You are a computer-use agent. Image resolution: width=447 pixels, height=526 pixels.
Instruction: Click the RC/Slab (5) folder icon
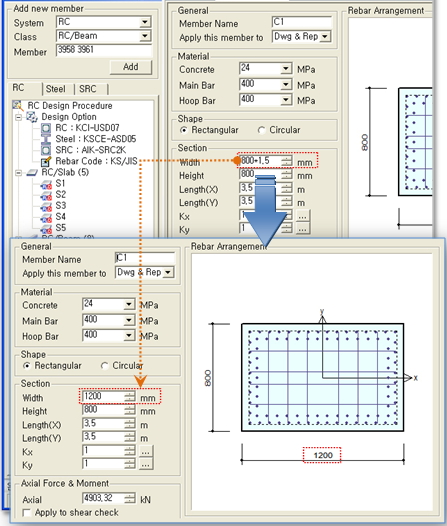tap(32, 172)
